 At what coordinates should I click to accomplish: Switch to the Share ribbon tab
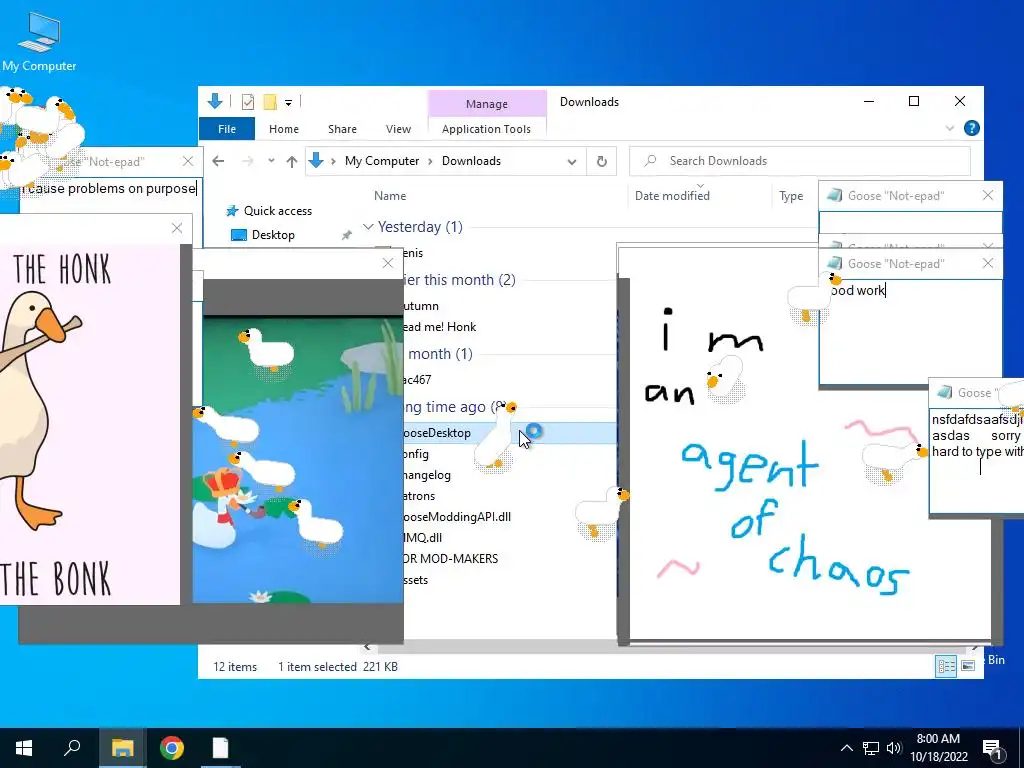(x=342, y=129)
